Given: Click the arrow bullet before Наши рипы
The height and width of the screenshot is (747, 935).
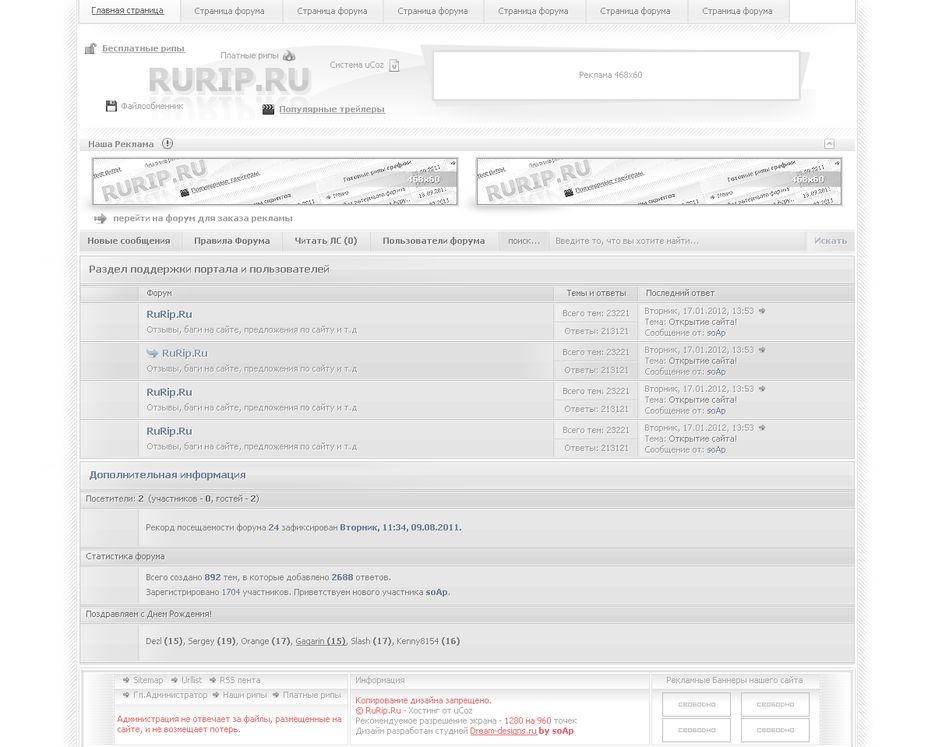Looking at the screenshot, I should (216, 695).
